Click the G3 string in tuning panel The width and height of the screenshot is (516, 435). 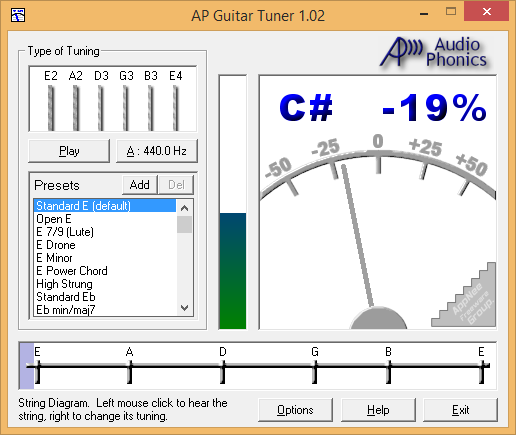click(126, 107)
